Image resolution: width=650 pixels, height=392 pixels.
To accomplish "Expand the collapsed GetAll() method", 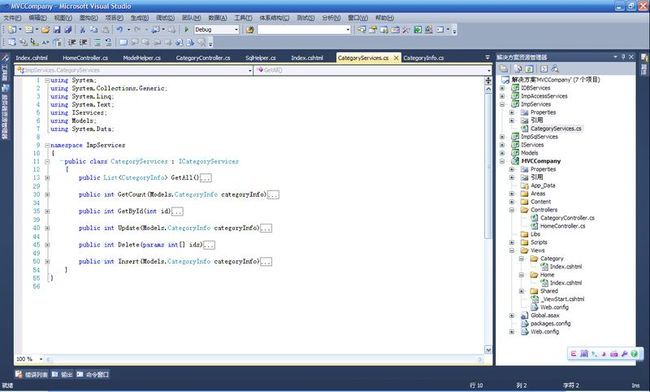I will click(x=47, y=178).
